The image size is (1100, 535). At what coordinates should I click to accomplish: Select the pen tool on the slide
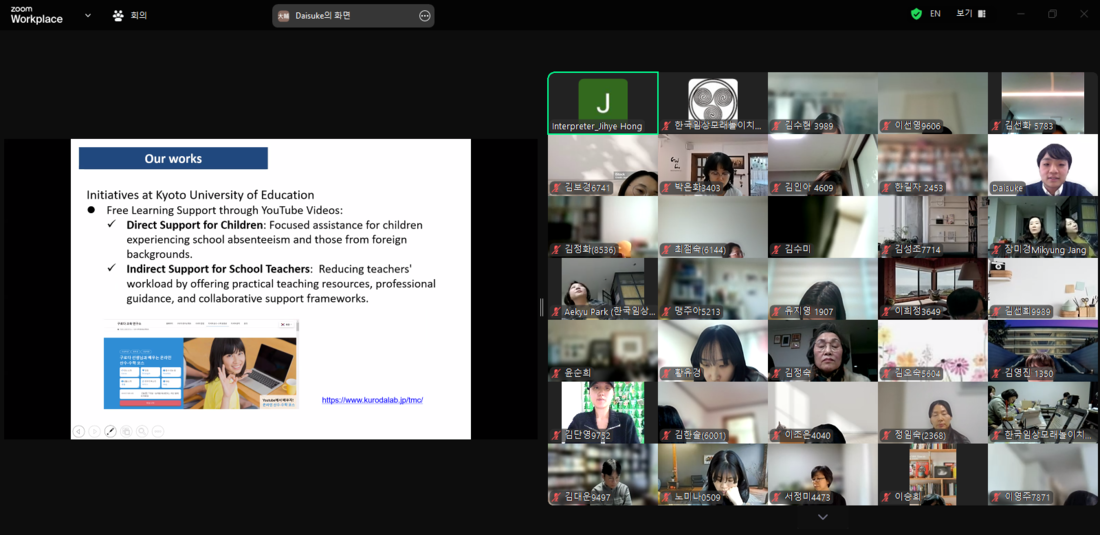pos(110,431)
